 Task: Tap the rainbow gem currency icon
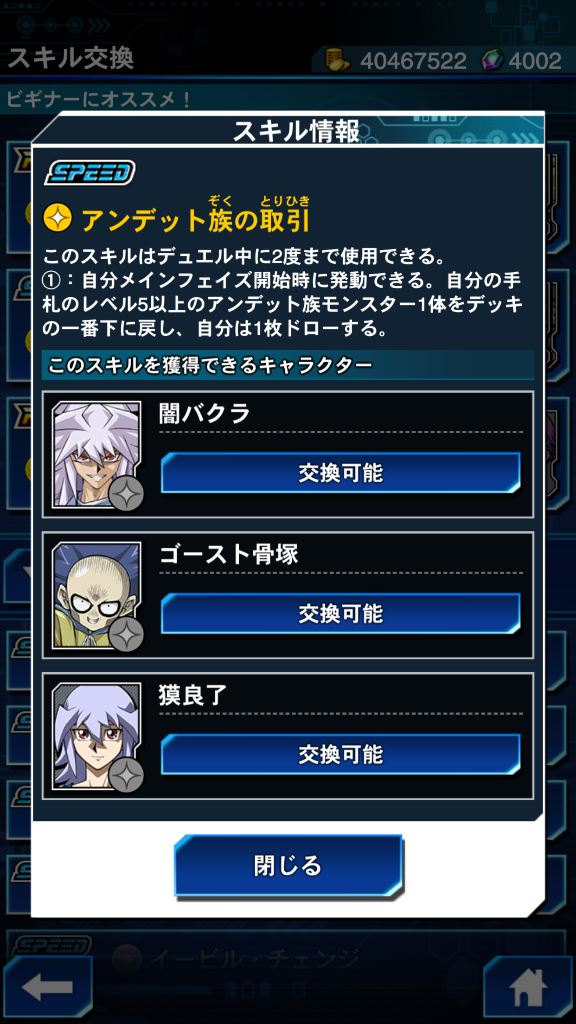point(494,60)
